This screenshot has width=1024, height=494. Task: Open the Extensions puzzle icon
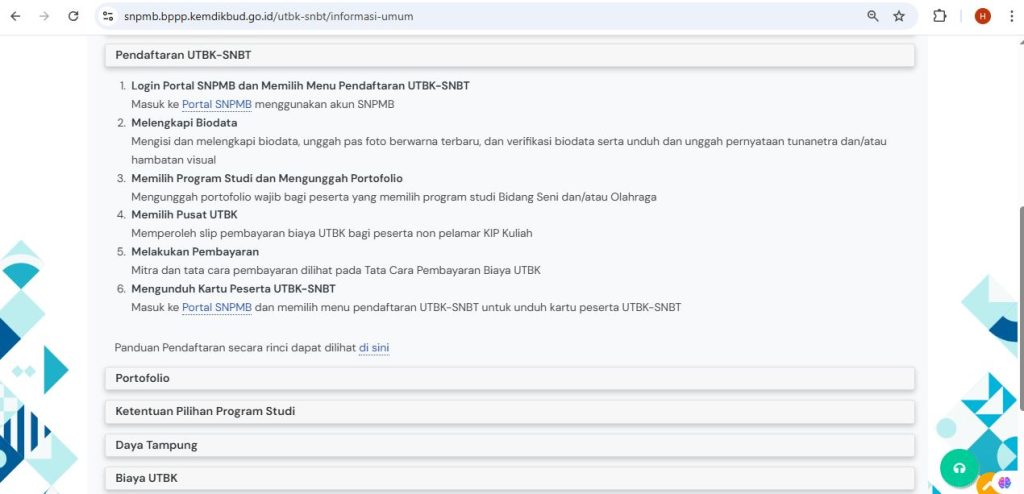[940, 16]
